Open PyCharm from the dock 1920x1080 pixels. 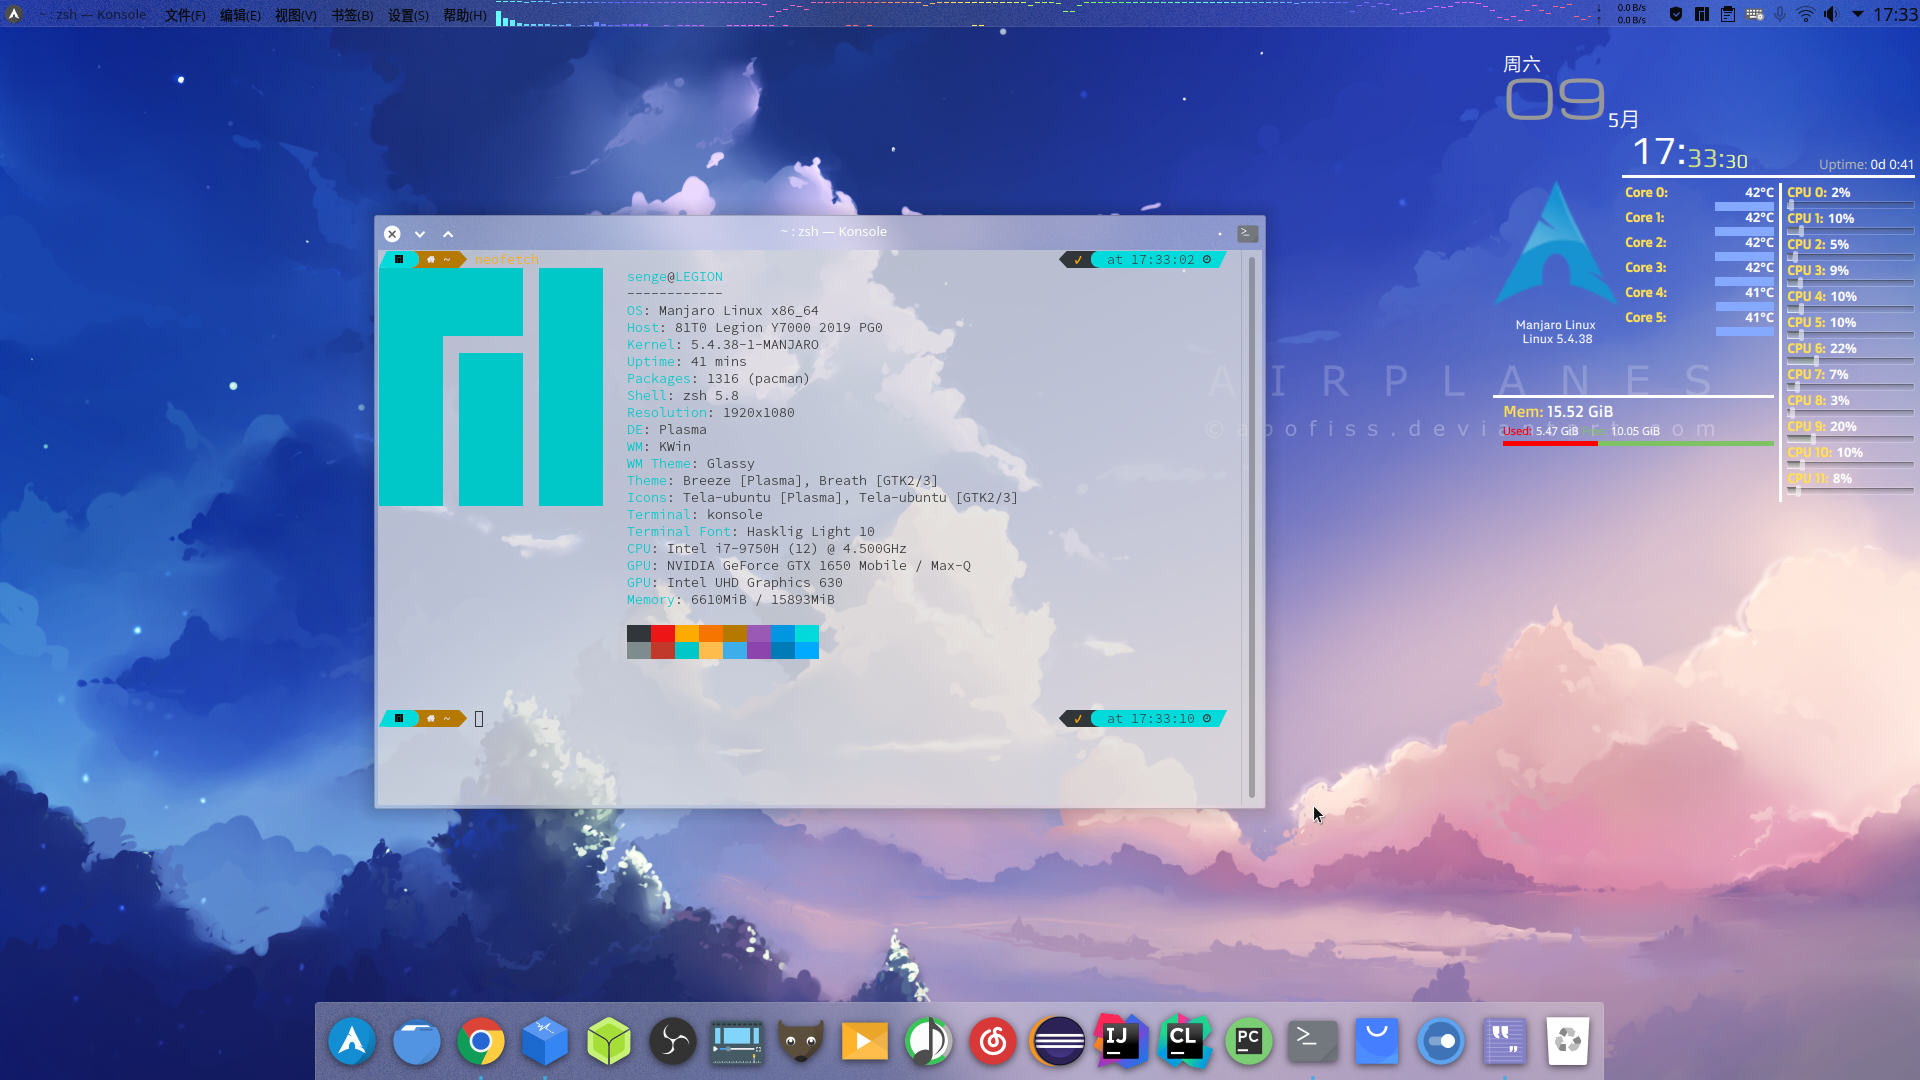(x=1249, y=1041)
